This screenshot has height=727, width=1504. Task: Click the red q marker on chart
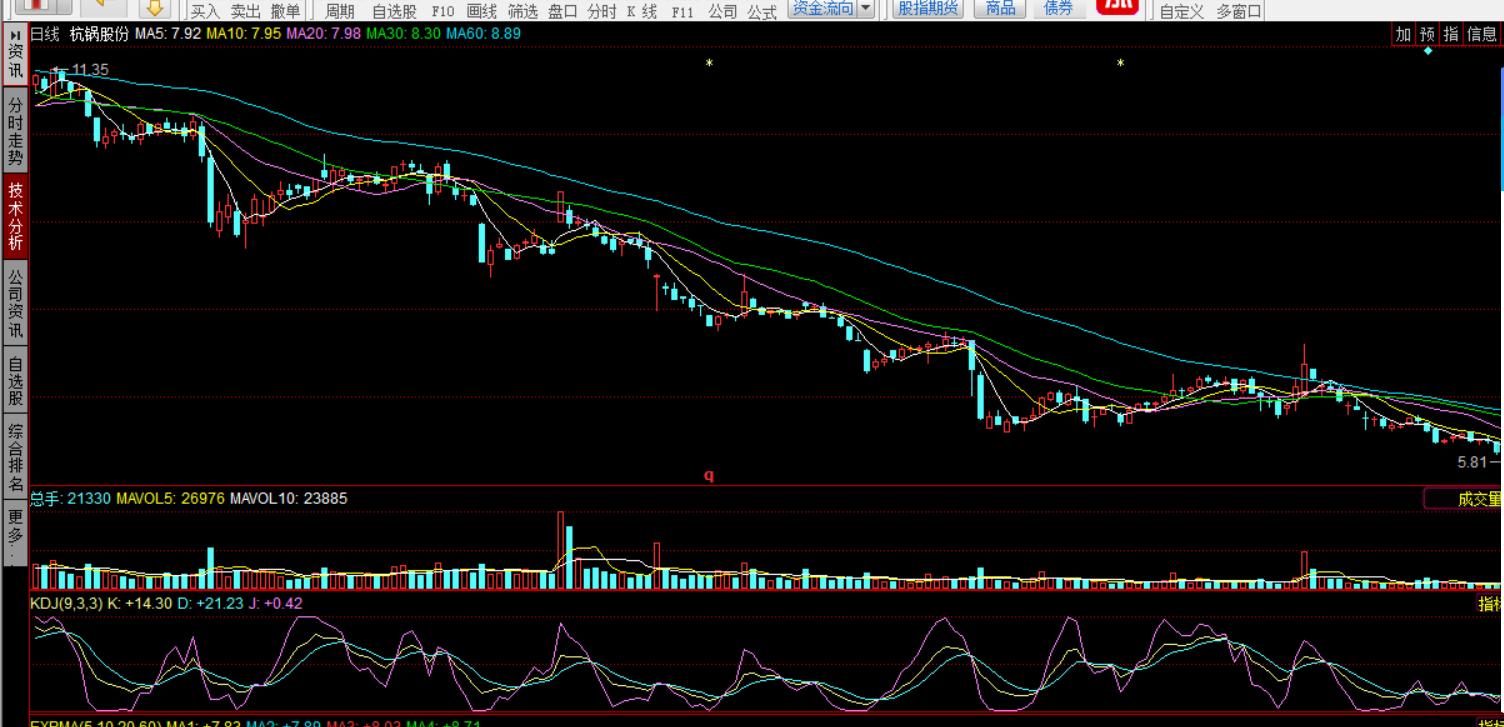pos(709,476)
